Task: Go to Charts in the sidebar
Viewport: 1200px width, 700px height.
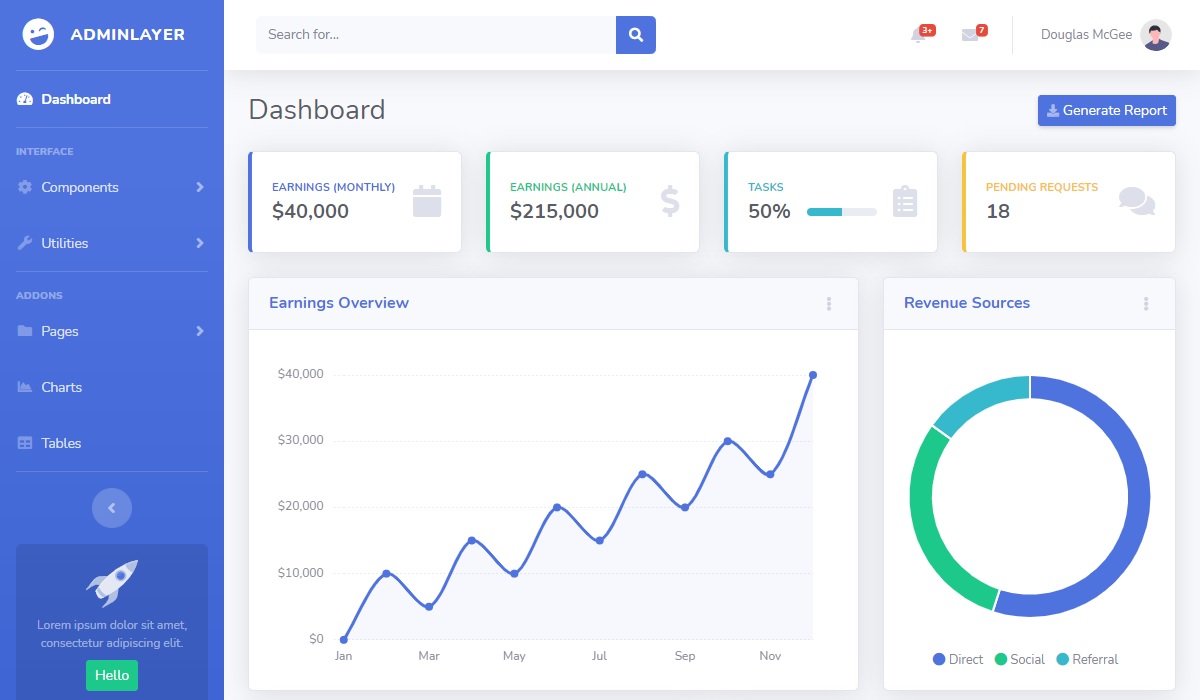Action: (61, 387)
